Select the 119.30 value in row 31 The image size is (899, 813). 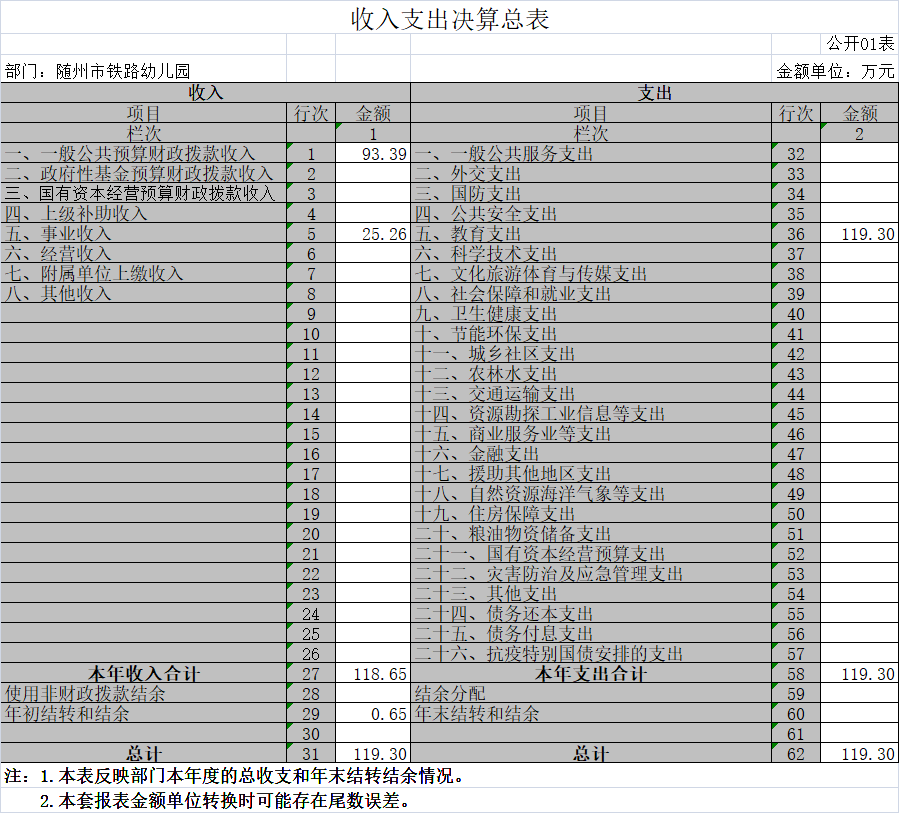click(x=373, y=753)
